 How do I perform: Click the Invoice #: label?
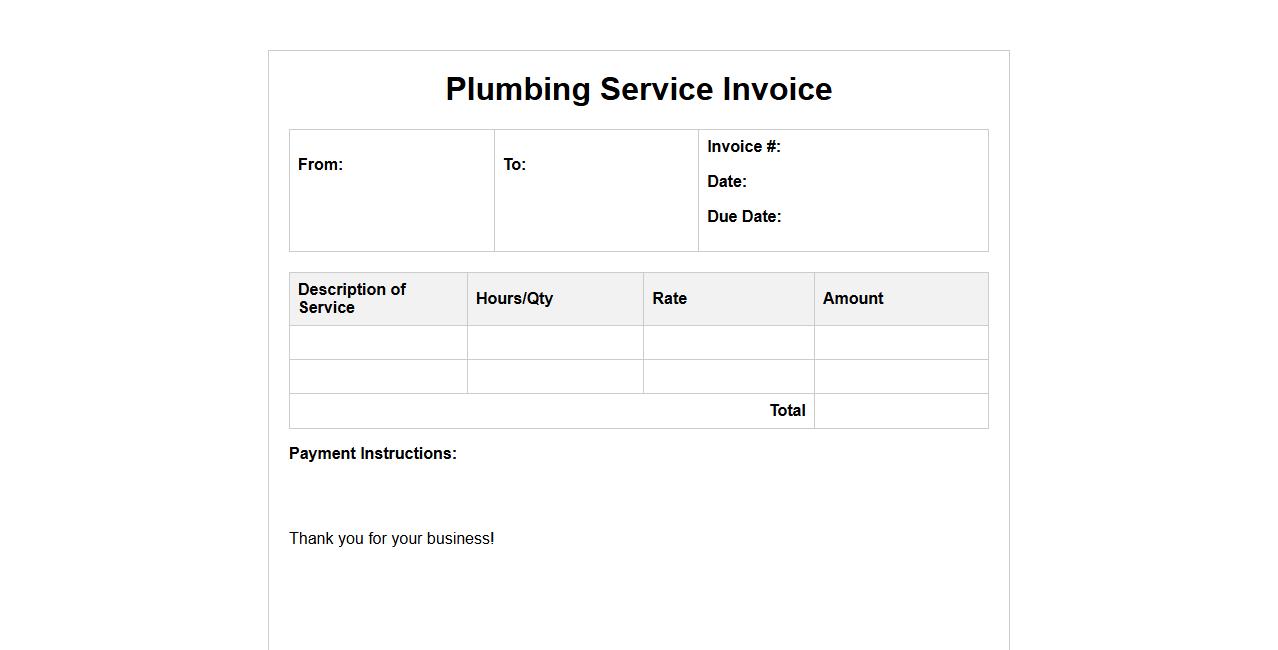pos(744,147)
